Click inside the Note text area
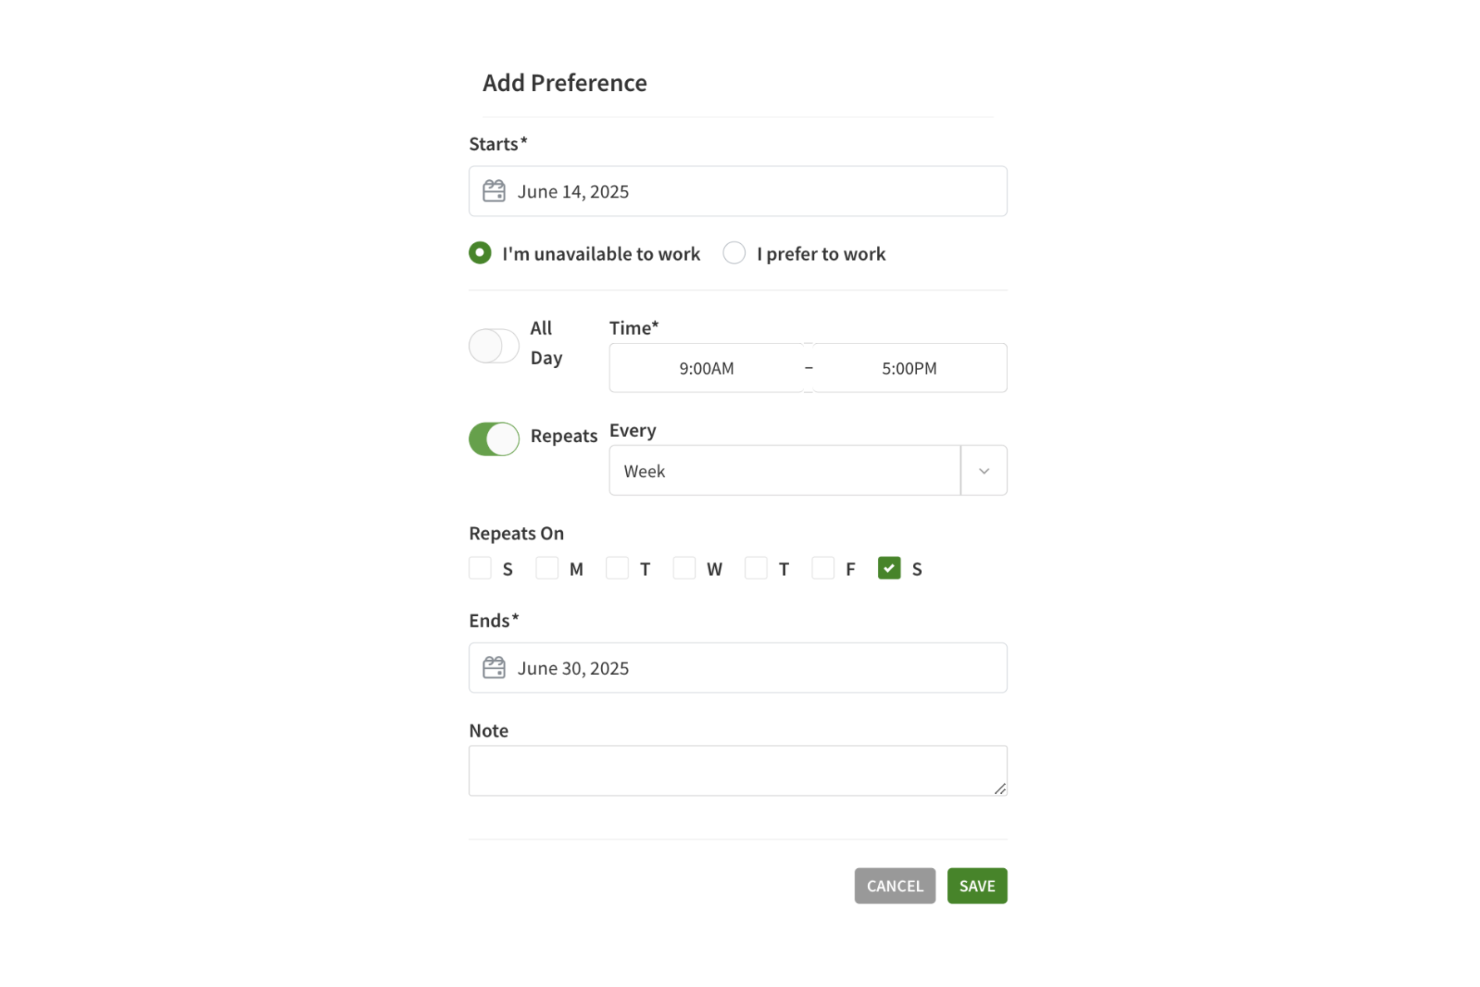This screenshot has width=1480, height=987. [x=738, y=770]
